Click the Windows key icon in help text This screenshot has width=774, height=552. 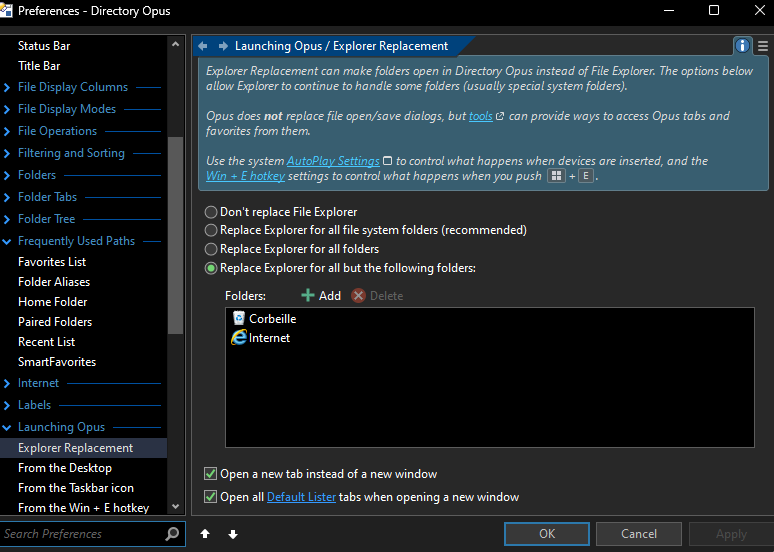tap(556, 176)
